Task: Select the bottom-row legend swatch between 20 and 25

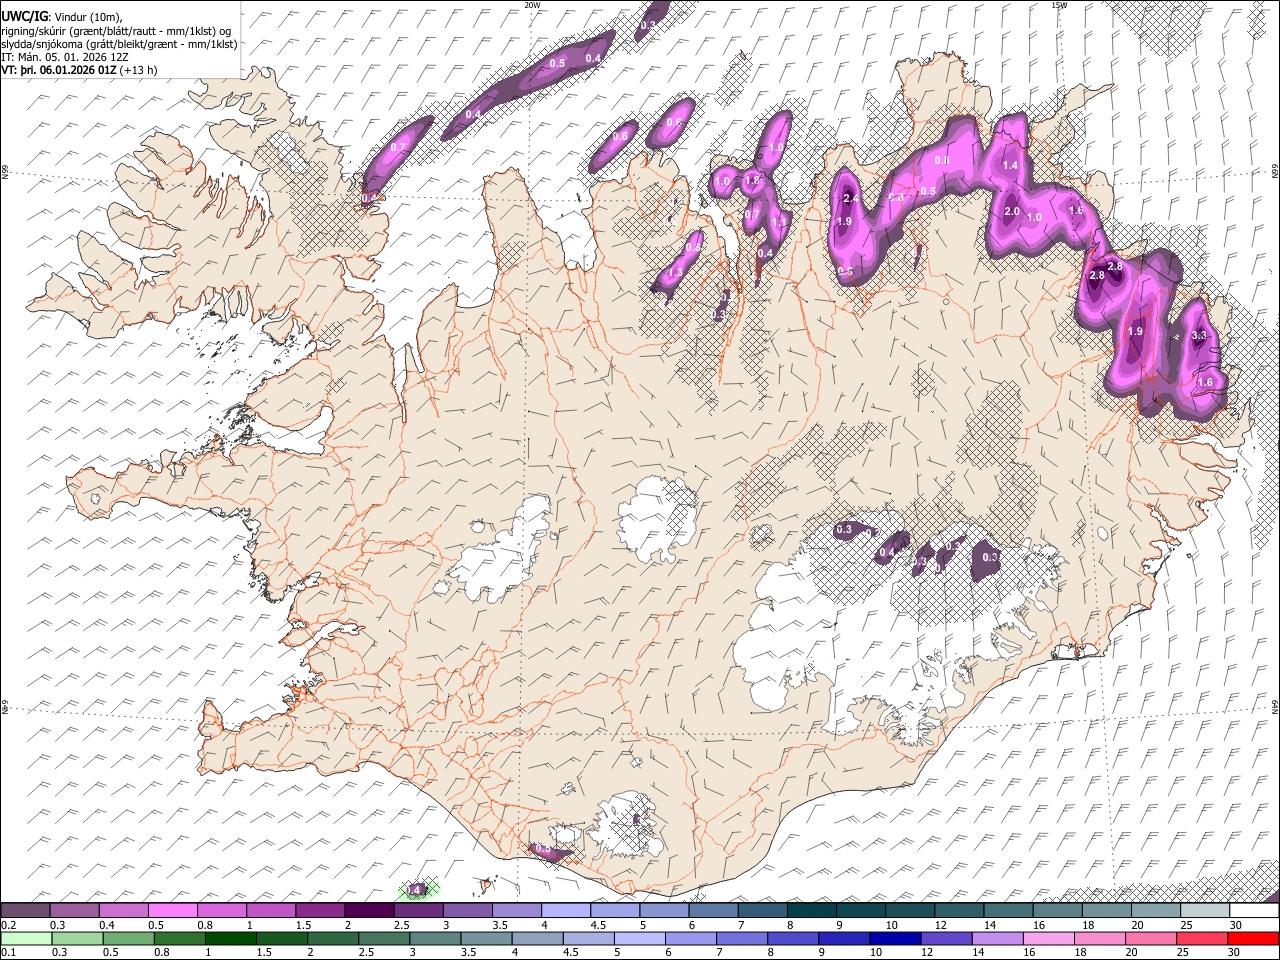Action: point(1152,939)
